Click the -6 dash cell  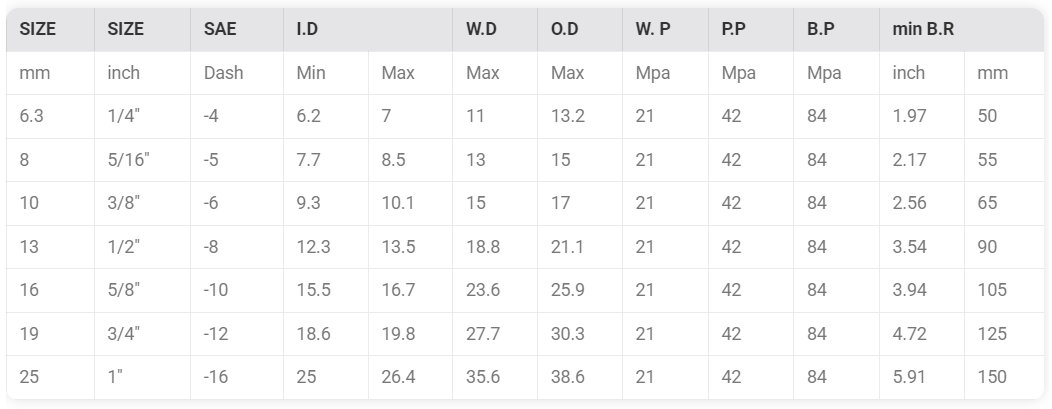(237, 203)
